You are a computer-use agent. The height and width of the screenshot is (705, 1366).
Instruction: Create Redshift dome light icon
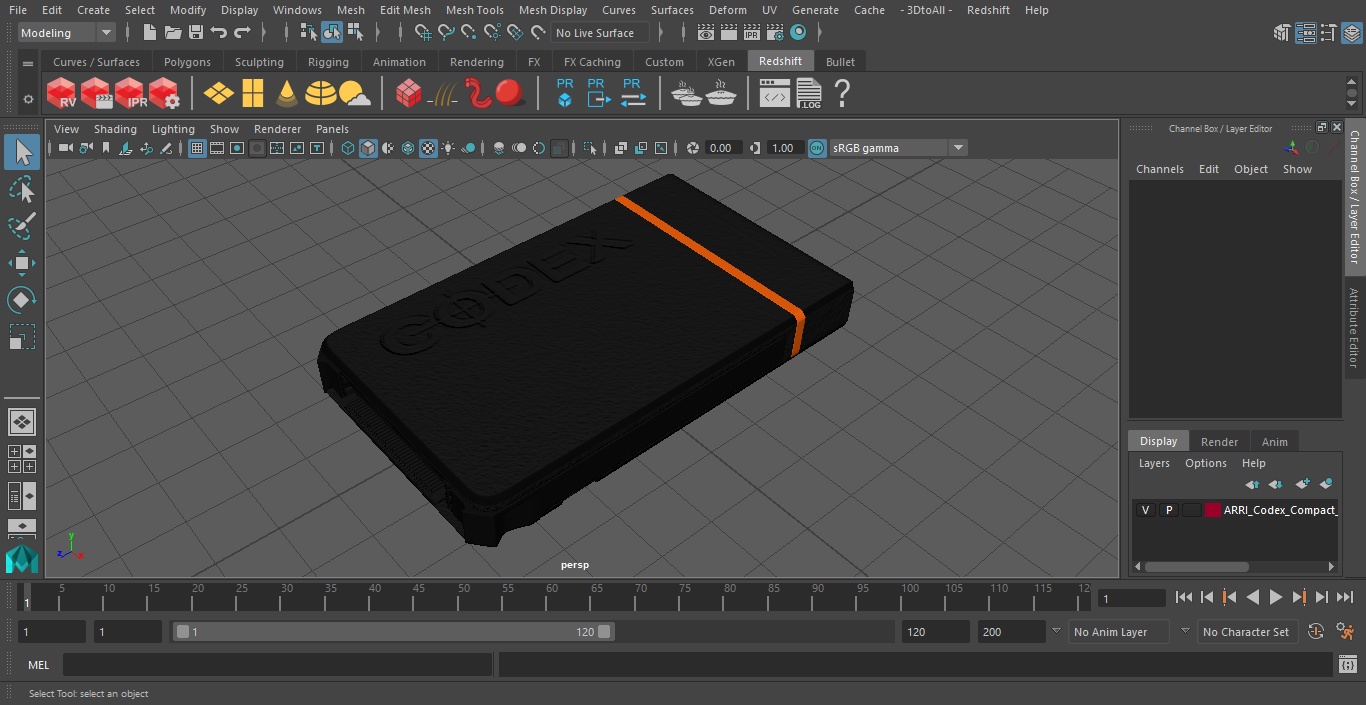tap(321, 94)
